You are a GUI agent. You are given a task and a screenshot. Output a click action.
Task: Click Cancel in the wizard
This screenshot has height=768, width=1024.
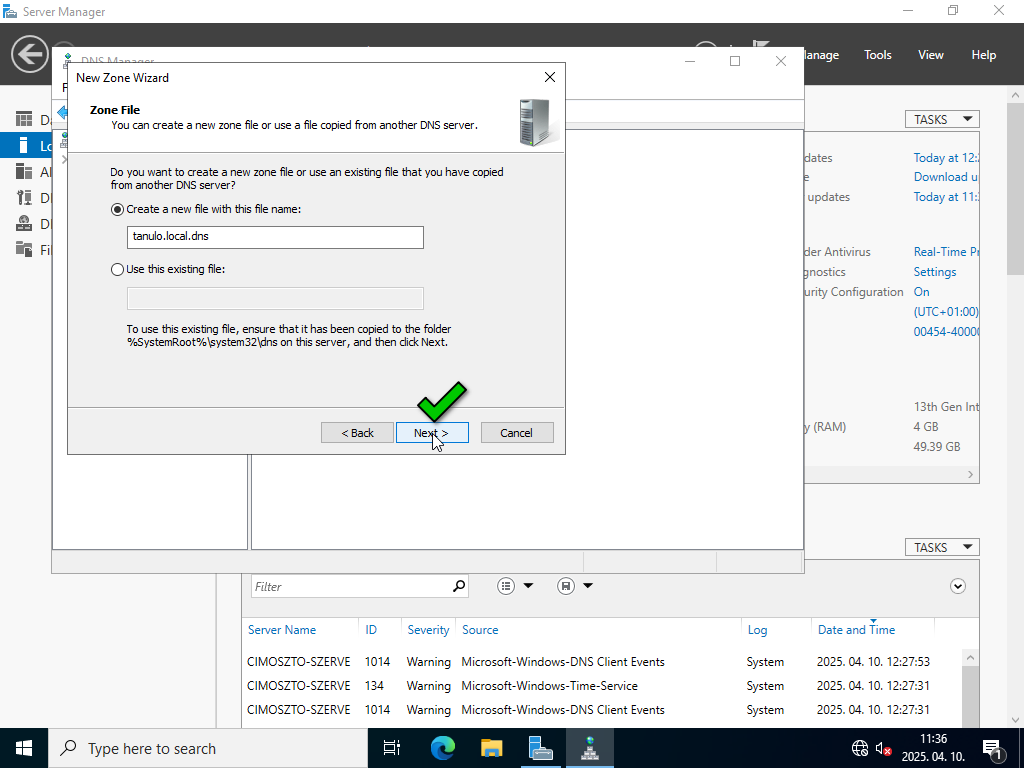(516, 433)
